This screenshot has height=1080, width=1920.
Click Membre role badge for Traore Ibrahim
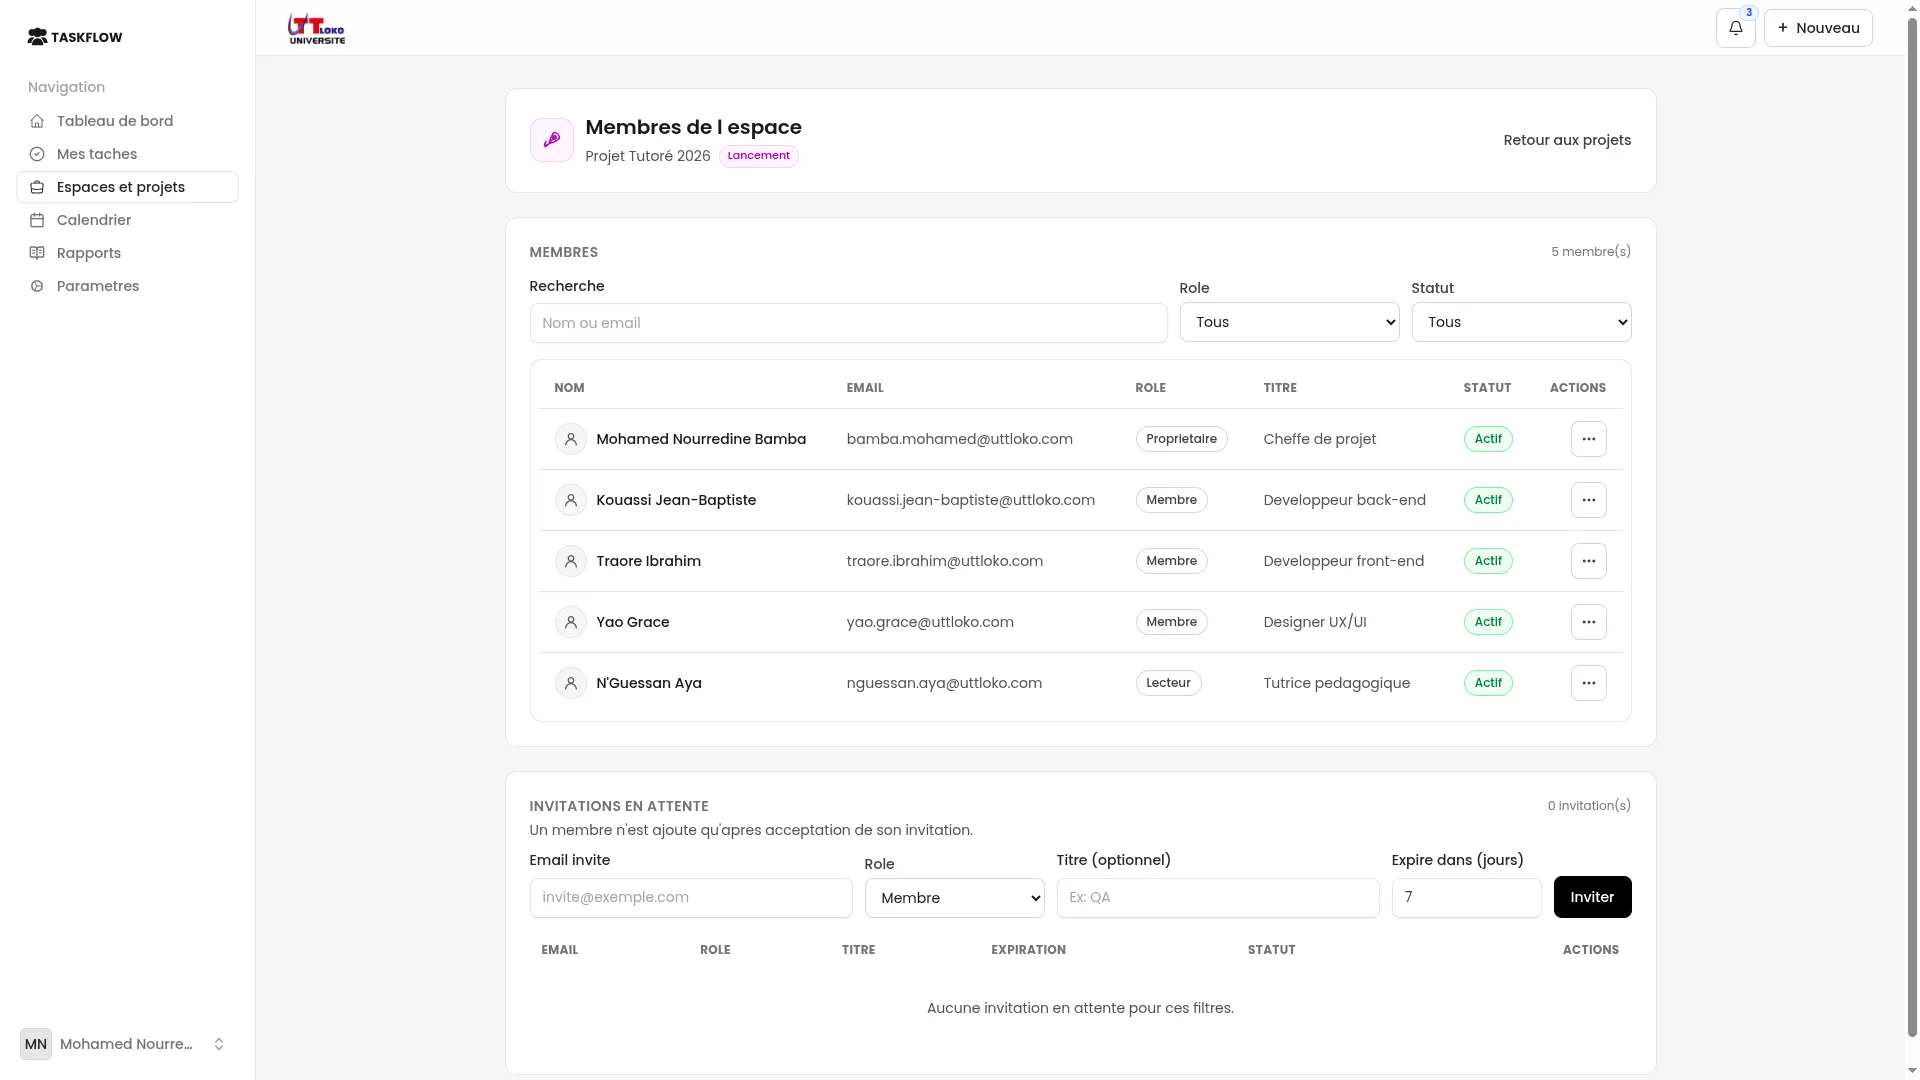click(x=1171, y=561)
